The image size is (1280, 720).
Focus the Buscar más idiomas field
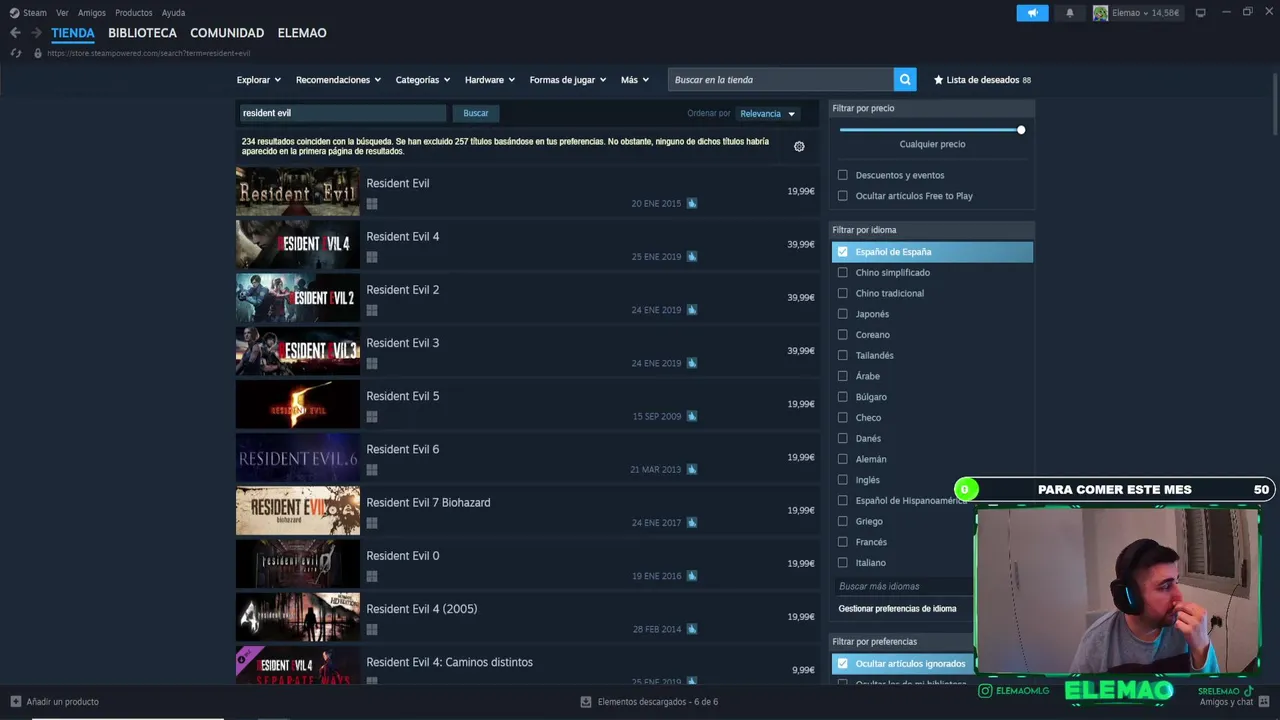905,586
